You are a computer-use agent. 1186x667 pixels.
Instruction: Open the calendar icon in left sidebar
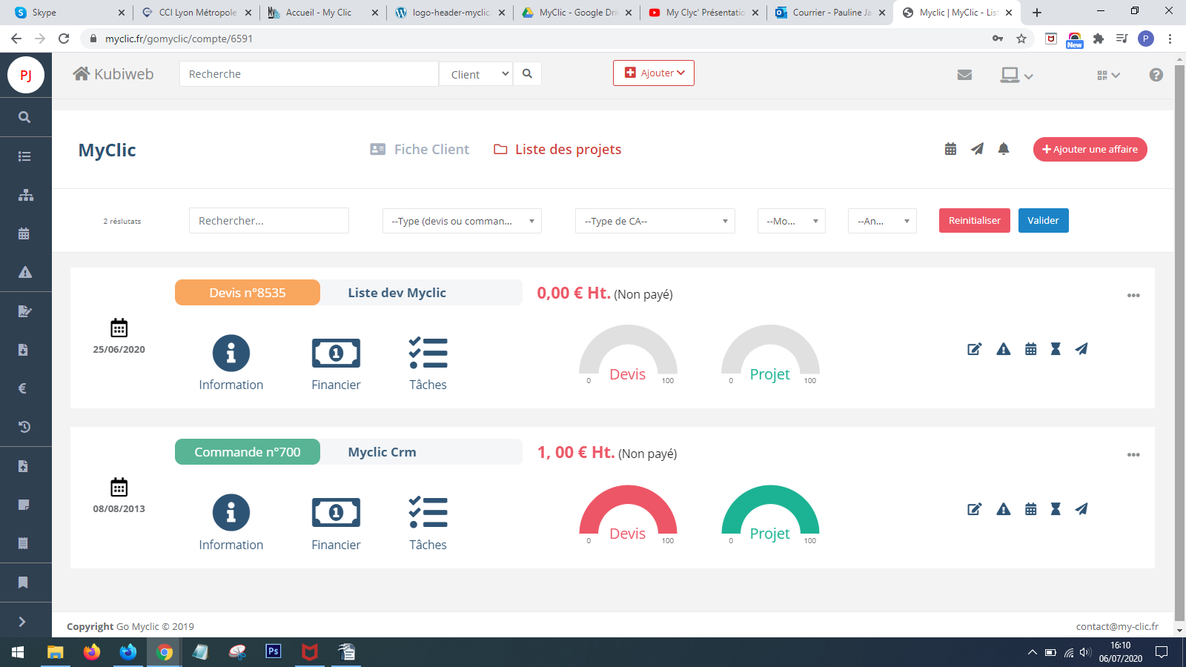click(25, 234)
